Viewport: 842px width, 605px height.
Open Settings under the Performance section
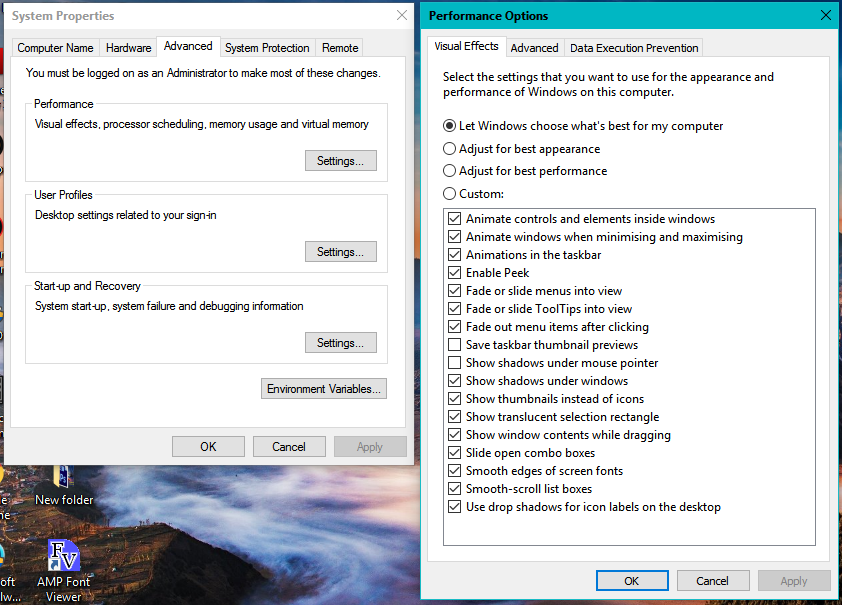[x=340, y=160]
